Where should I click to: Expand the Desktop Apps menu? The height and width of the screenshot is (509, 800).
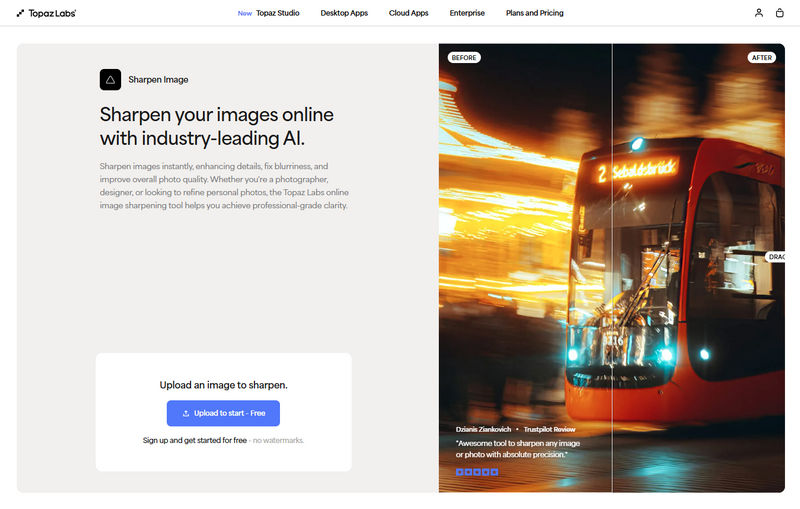[344, 13]
